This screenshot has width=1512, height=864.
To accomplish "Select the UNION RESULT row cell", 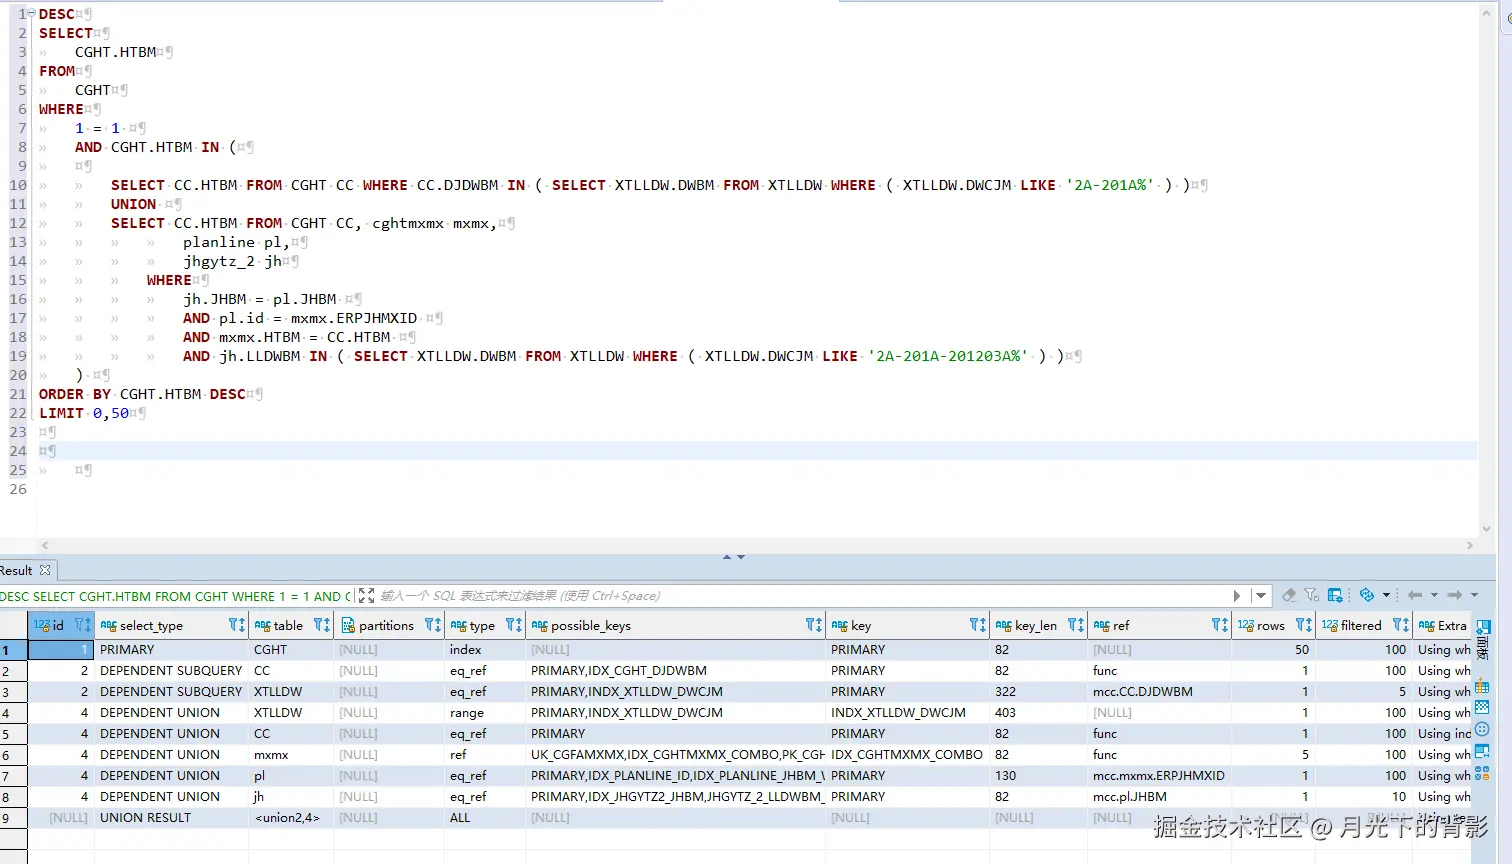I will pyautogui.click(x=145, y=817).
